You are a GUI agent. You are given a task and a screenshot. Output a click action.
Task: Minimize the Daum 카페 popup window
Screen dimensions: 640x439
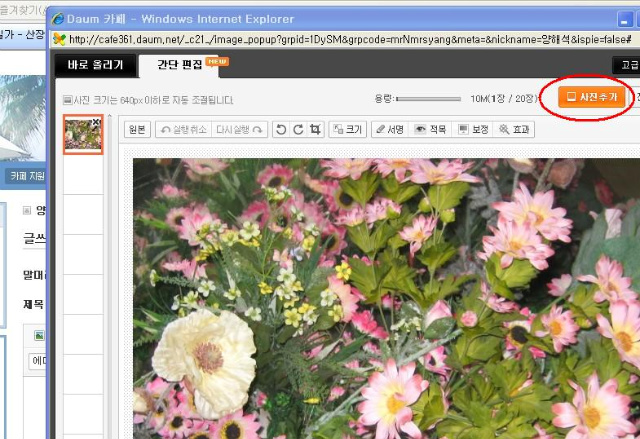click(x=624, y=20)
